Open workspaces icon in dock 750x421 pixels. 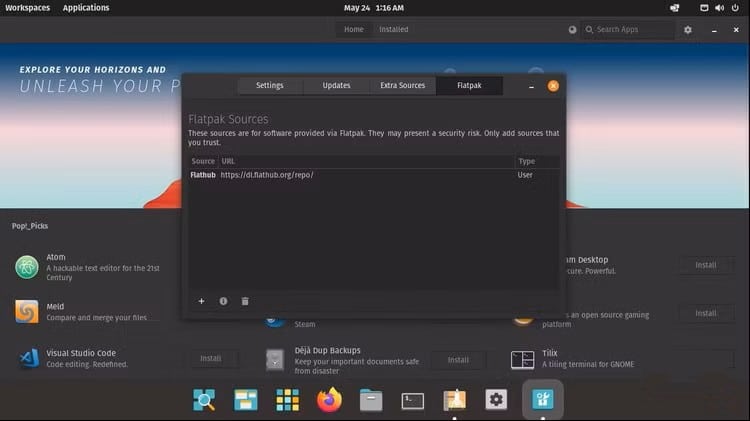246,400
